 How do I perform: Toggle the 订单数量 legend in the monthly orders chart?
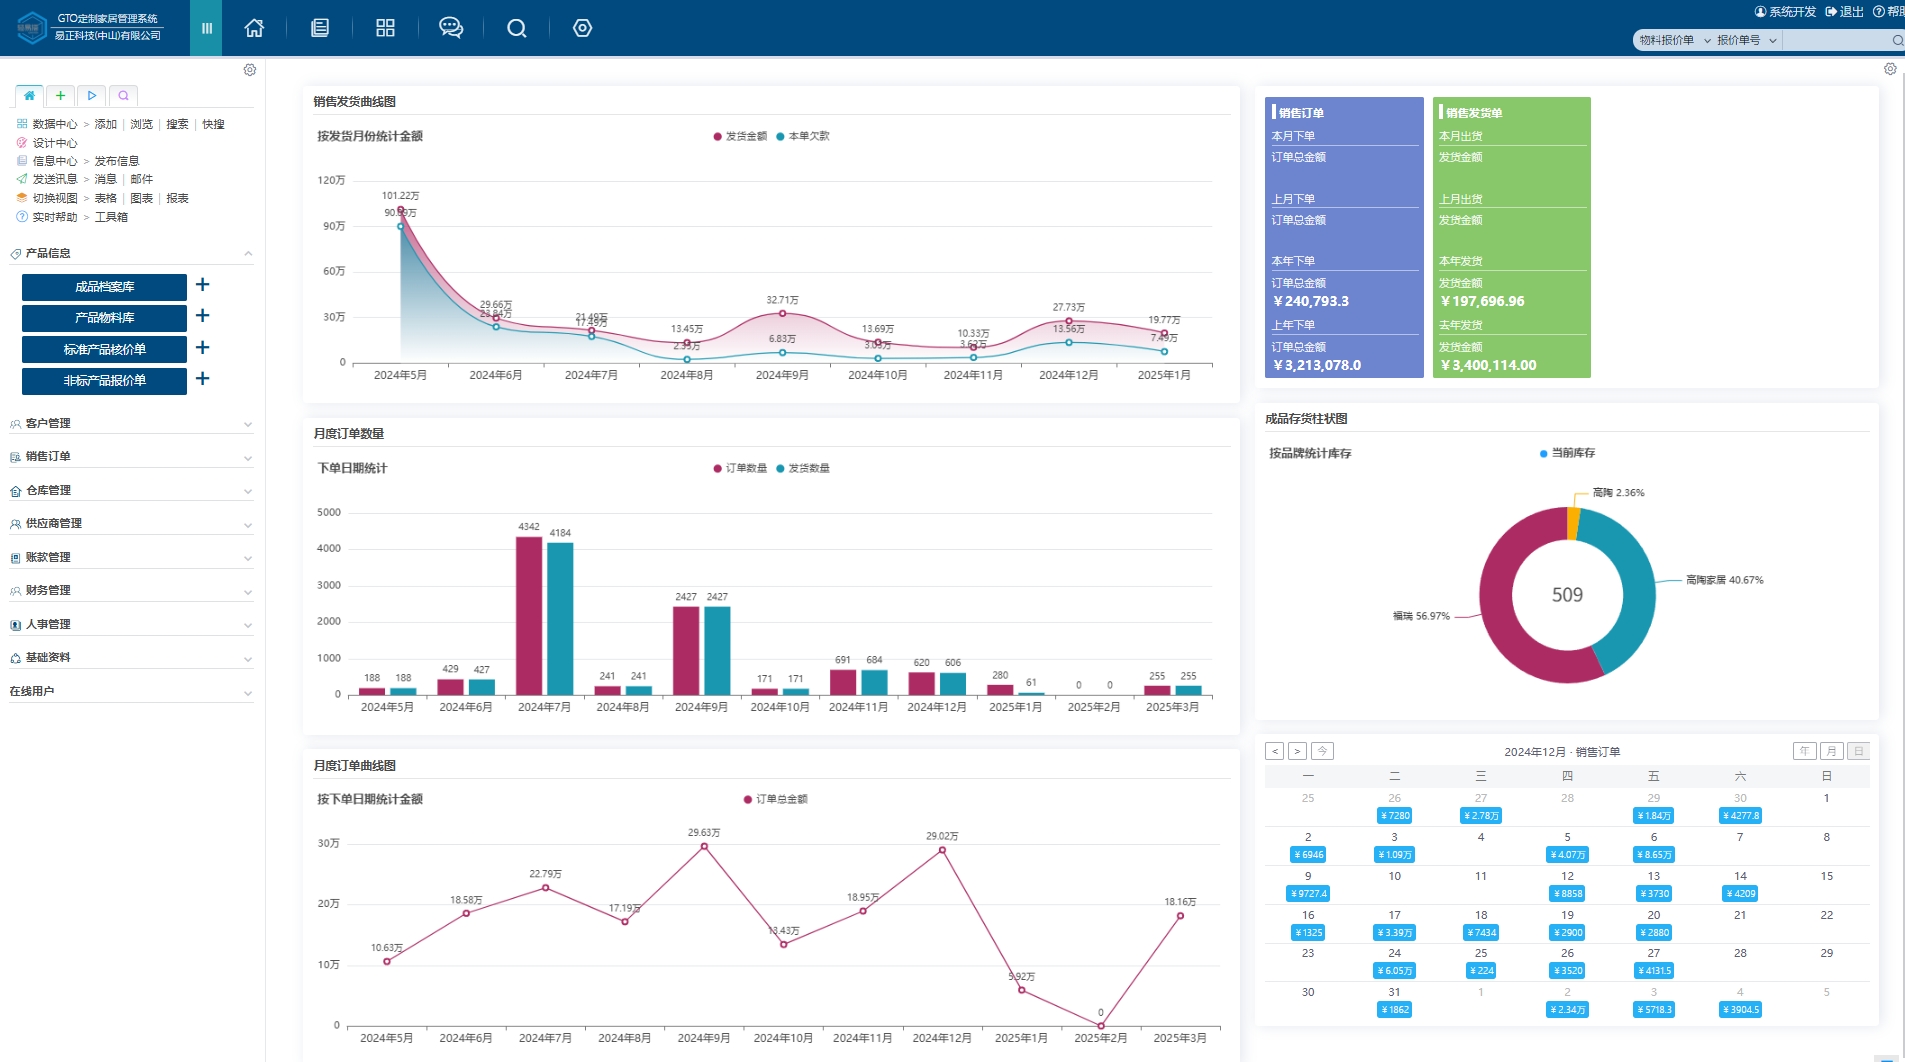[x=741, y=468]
